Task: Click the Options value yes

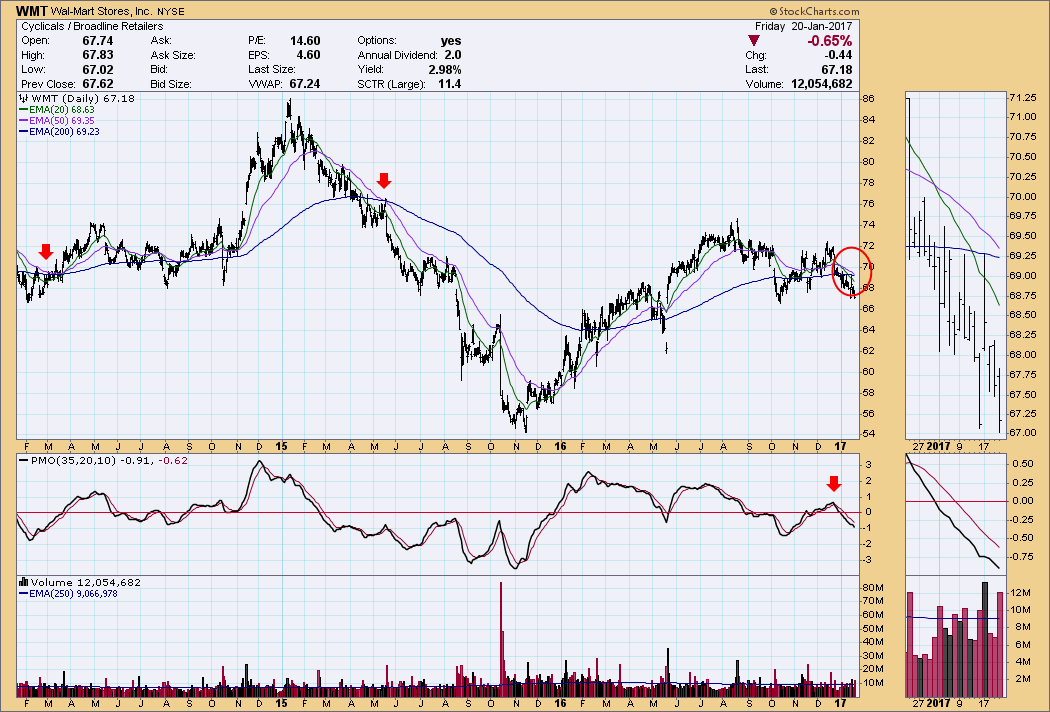Action: tap(451, 41)
